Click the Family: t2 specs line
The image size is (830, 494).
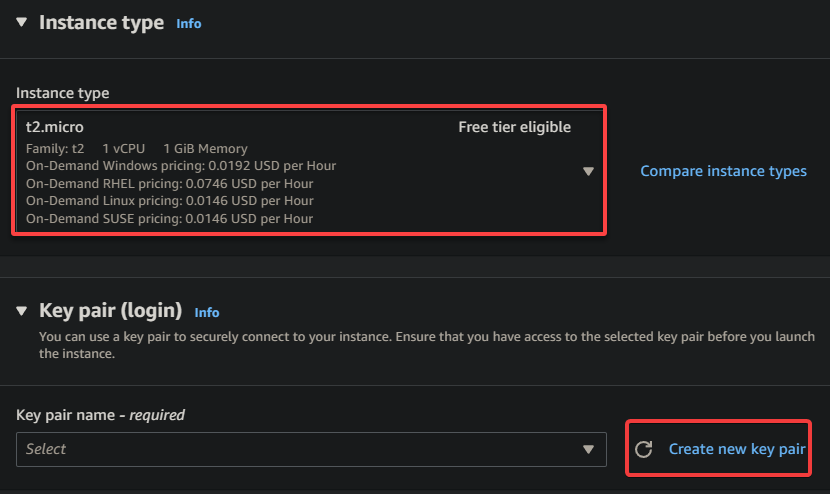(137, 149)
